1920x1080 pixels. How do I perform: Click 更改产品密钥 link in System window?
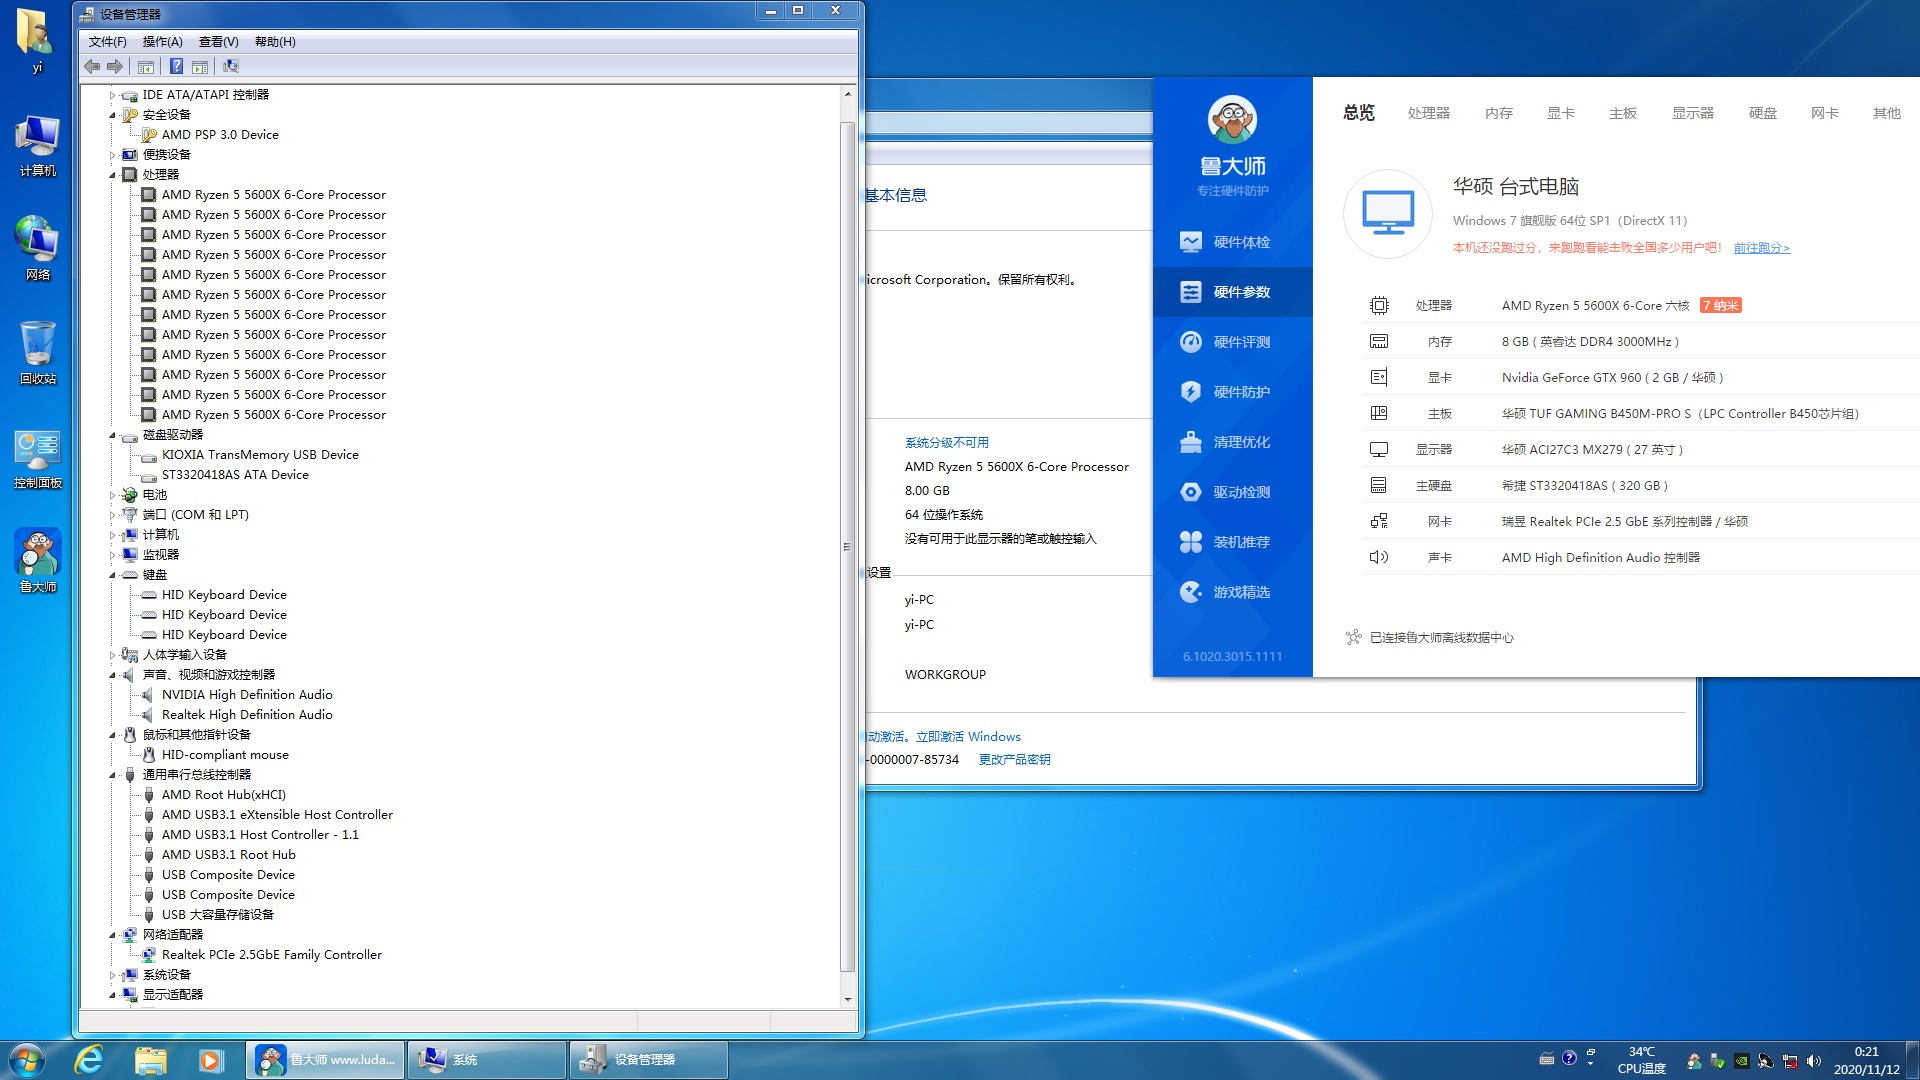[x=1014, y=760]
